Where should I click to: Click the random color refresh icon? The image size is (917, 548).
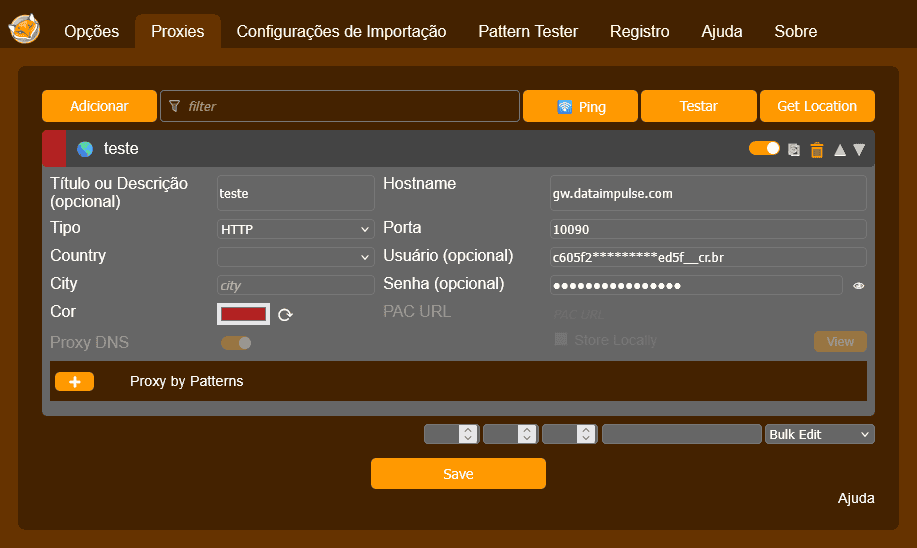click(285, 315)
